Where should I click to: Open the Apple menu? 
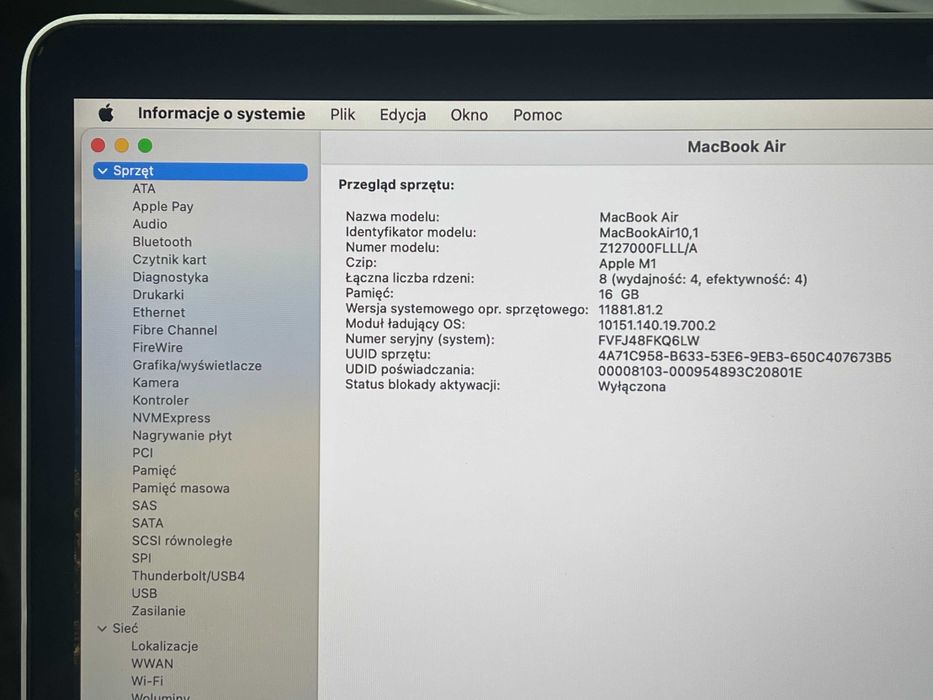(x=107, y=112)
